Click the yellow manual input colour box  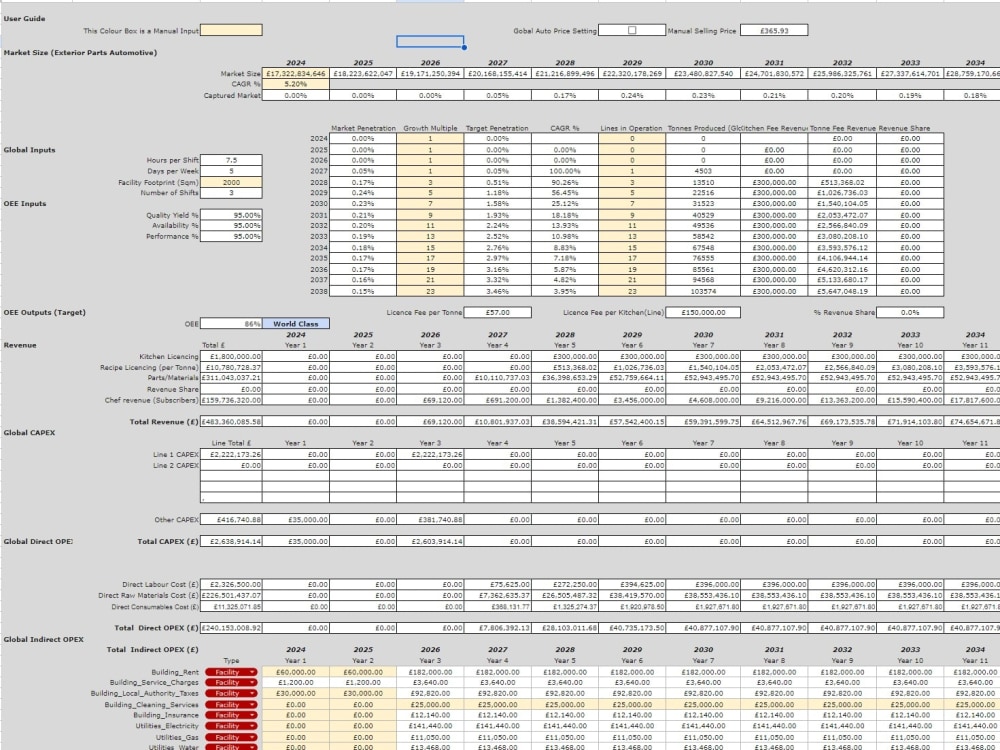pyautogui.click(x=231, y=30)
